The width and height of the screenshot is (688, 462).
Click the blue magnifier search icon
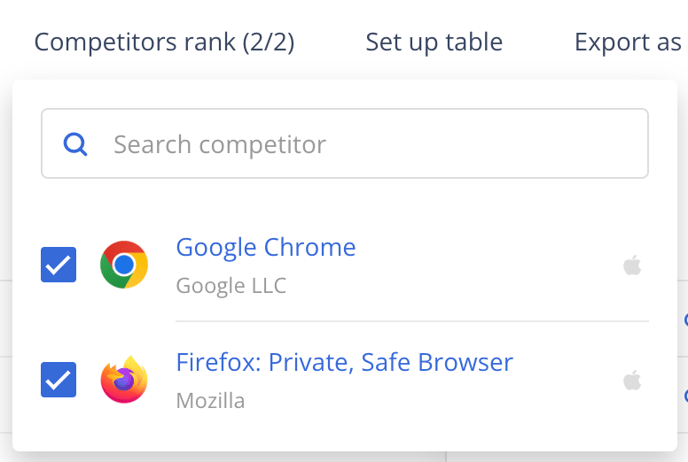pyautogui.click(x=75, y=144)
